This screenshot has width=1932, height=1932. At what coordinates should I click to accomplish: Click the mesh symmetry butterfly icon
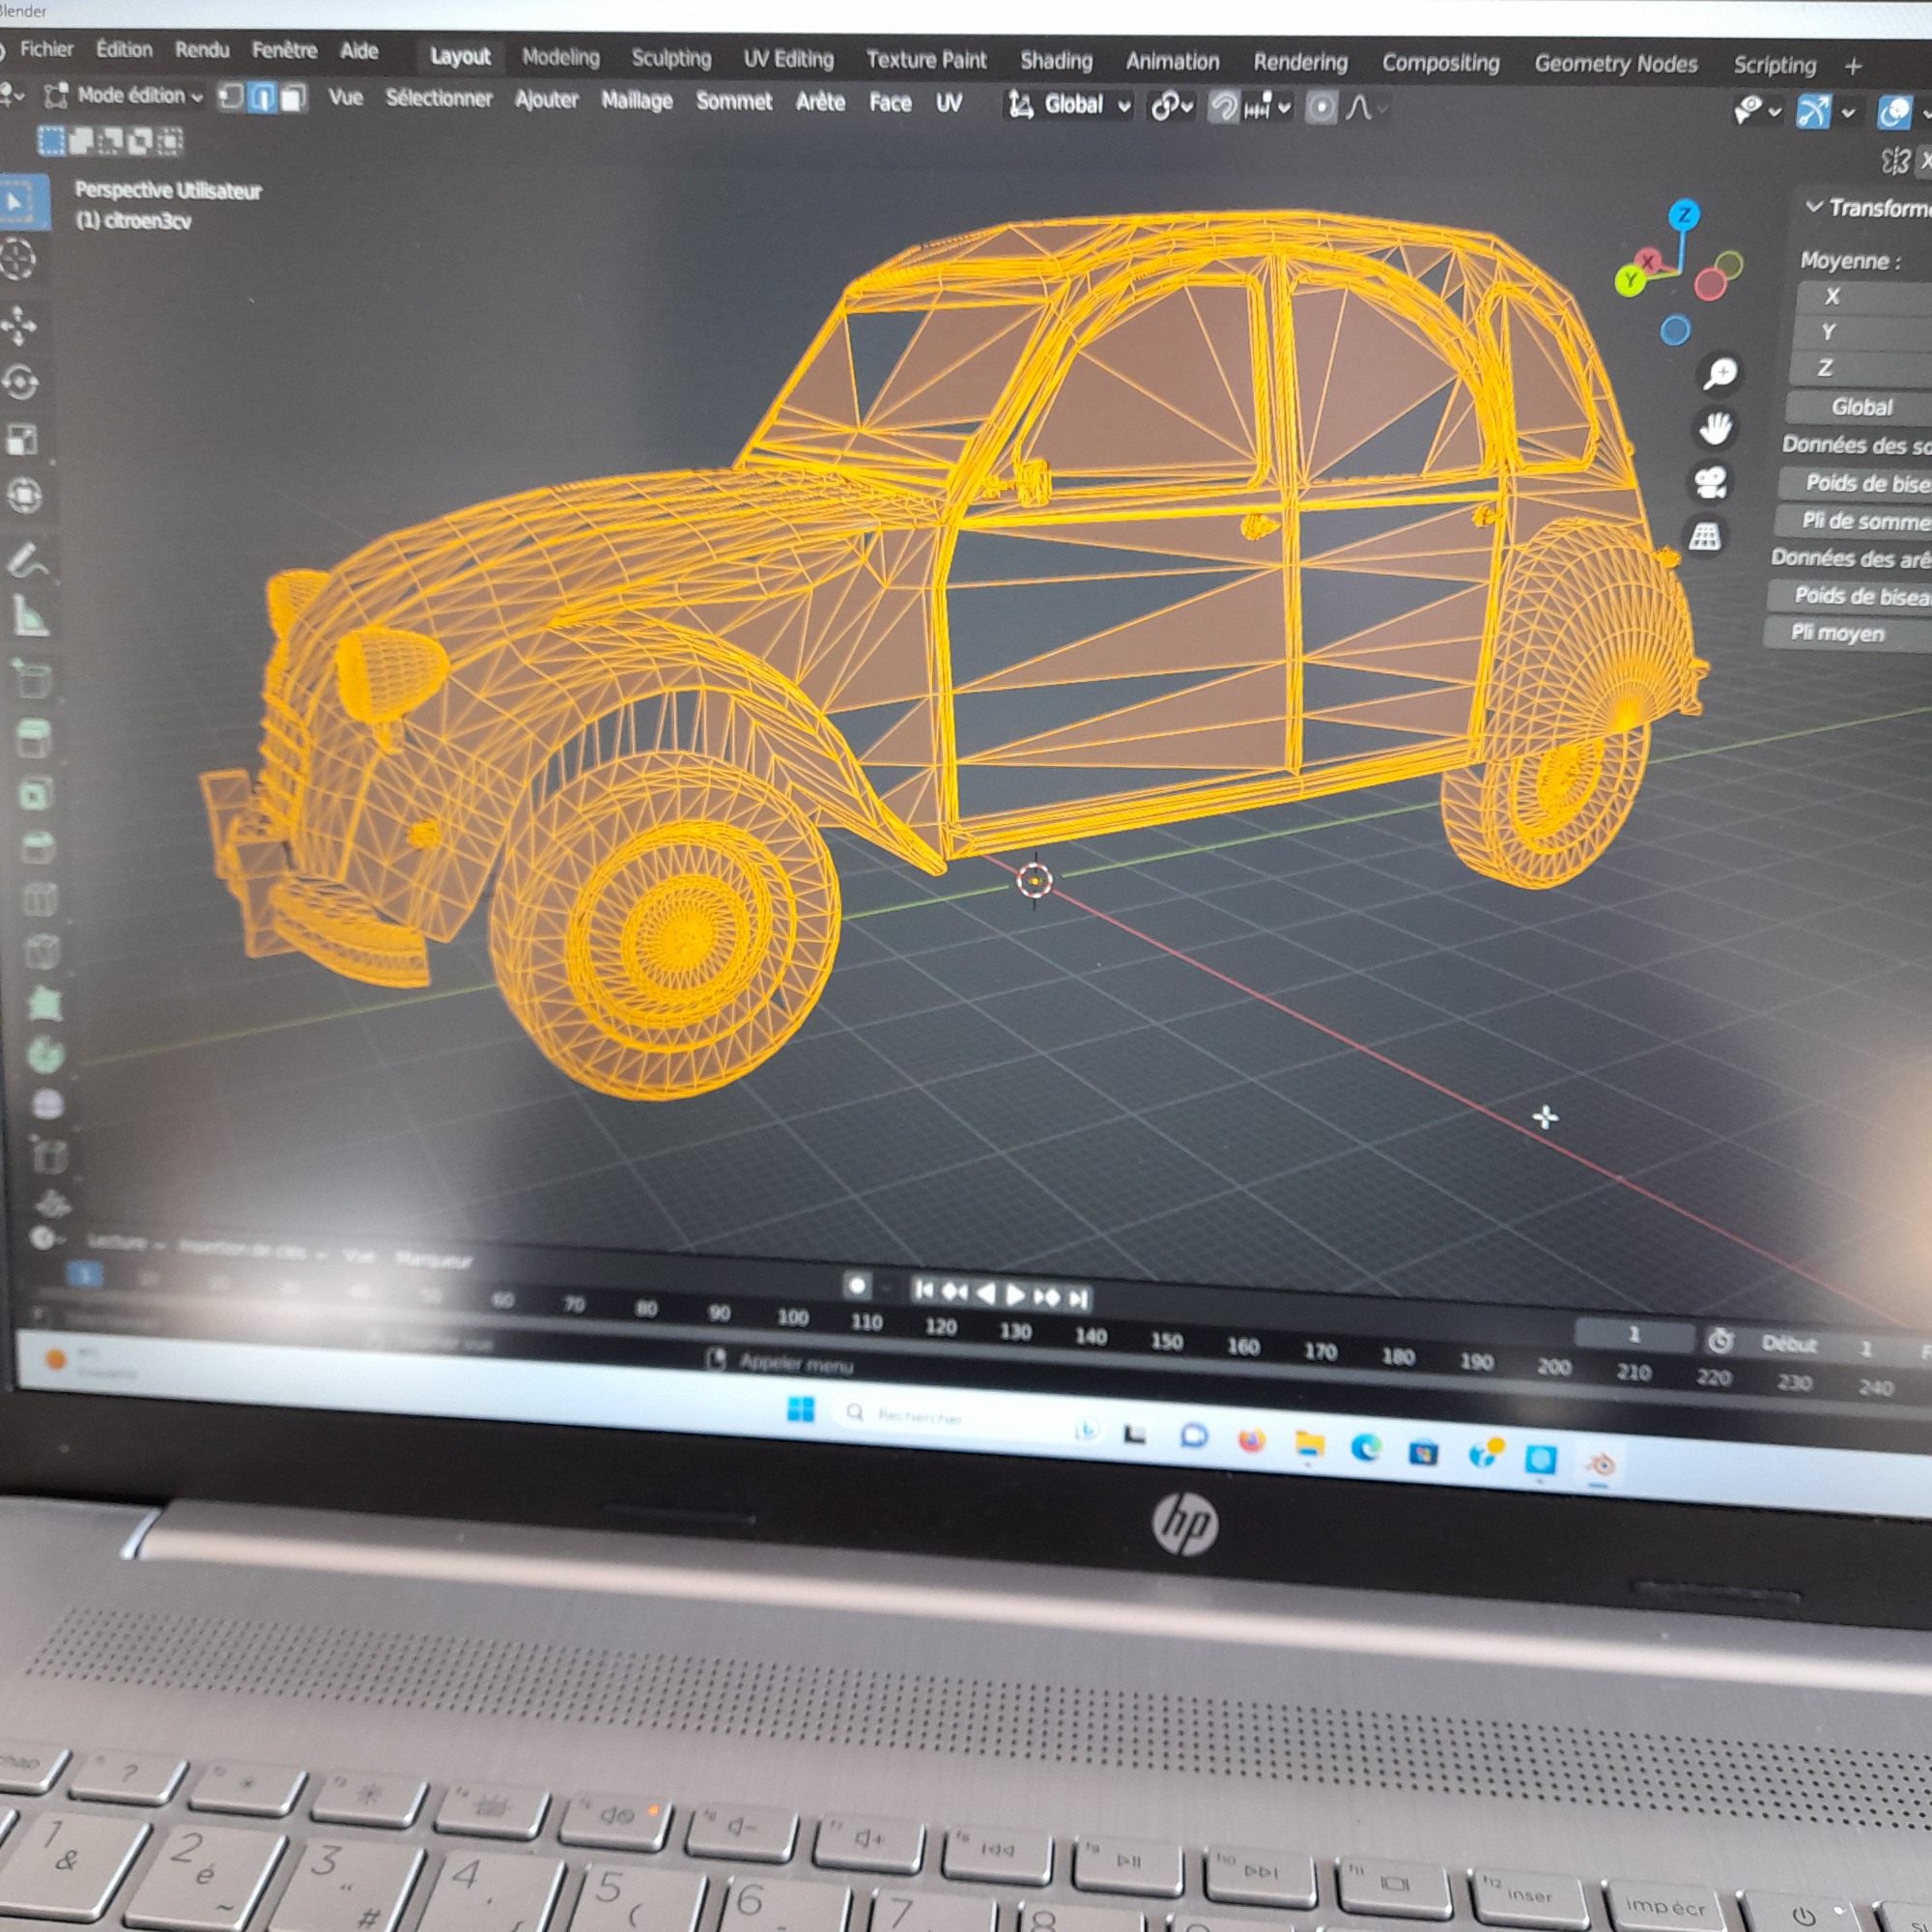coord(1895,160)
